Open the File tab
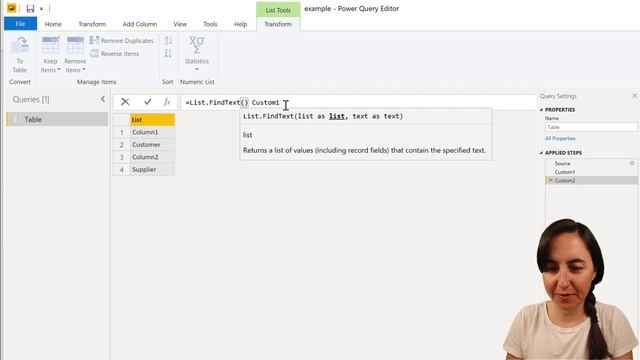 [20, 24]
